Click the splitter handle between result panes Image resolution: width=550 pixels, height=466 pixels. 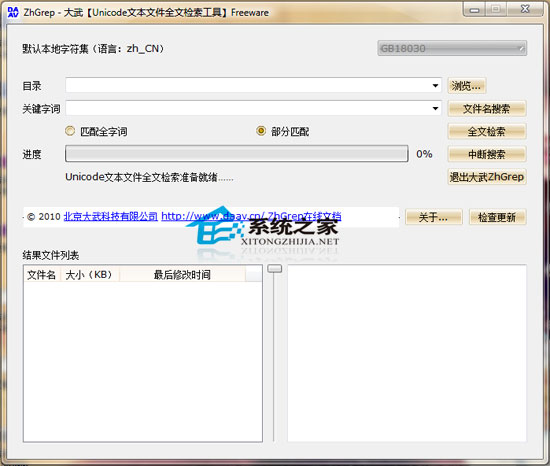pyautogui.click(x=275, y=269)
